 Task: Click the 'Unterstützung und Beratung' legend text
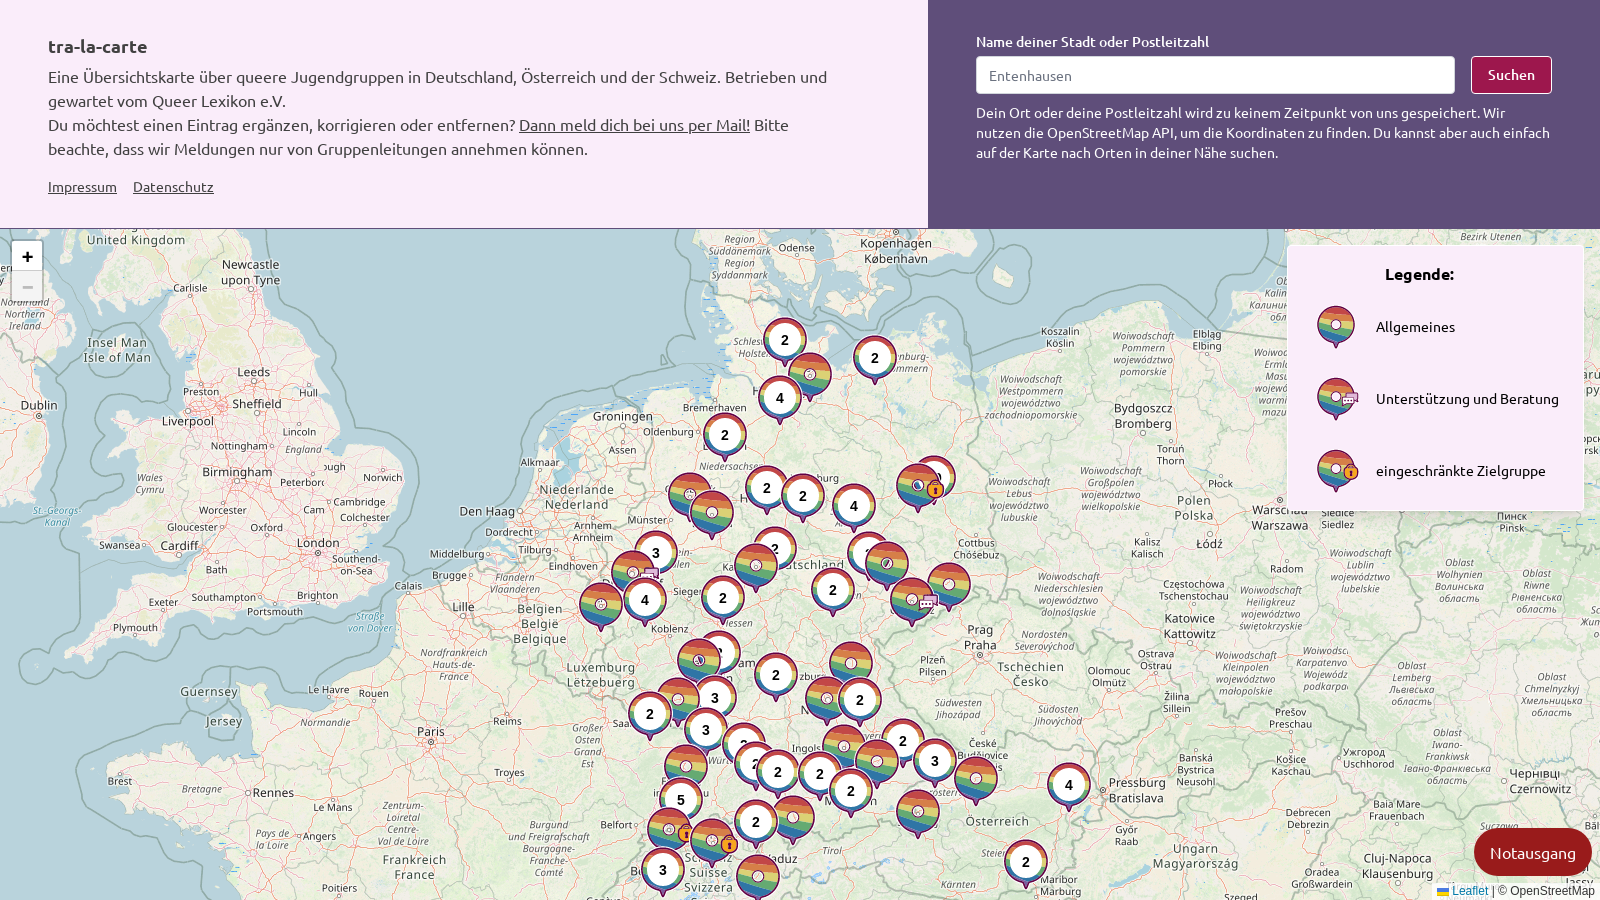(x=1467, y=399)
